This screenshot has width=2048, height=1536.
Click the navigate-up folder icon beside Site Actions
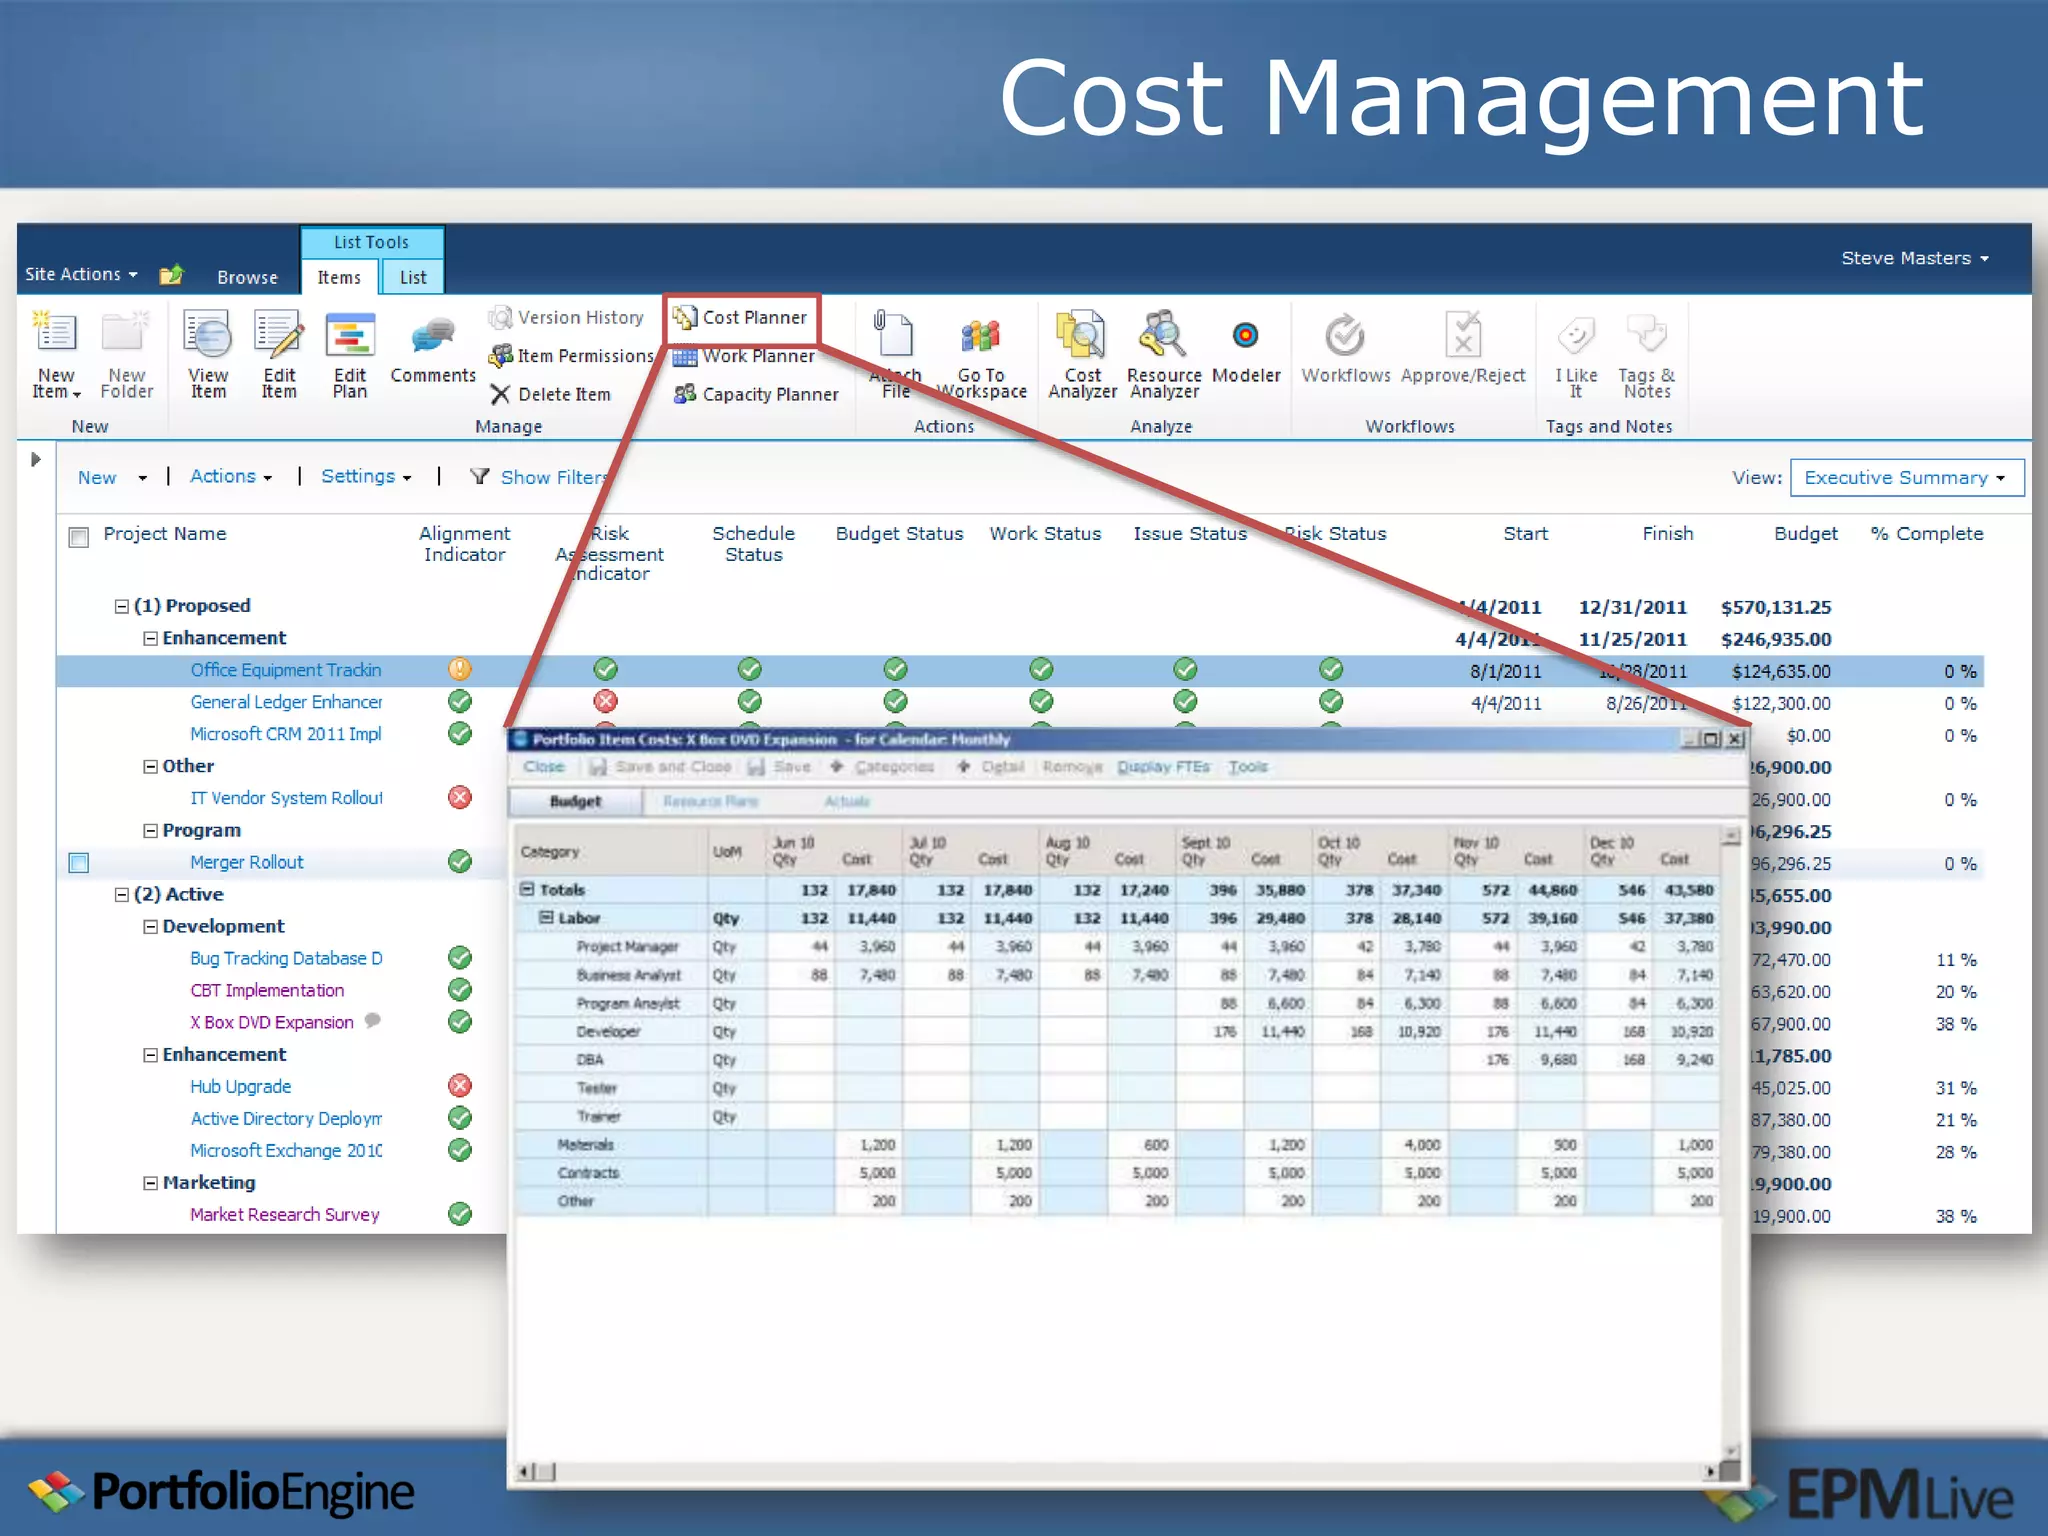[x=172, y=274]
